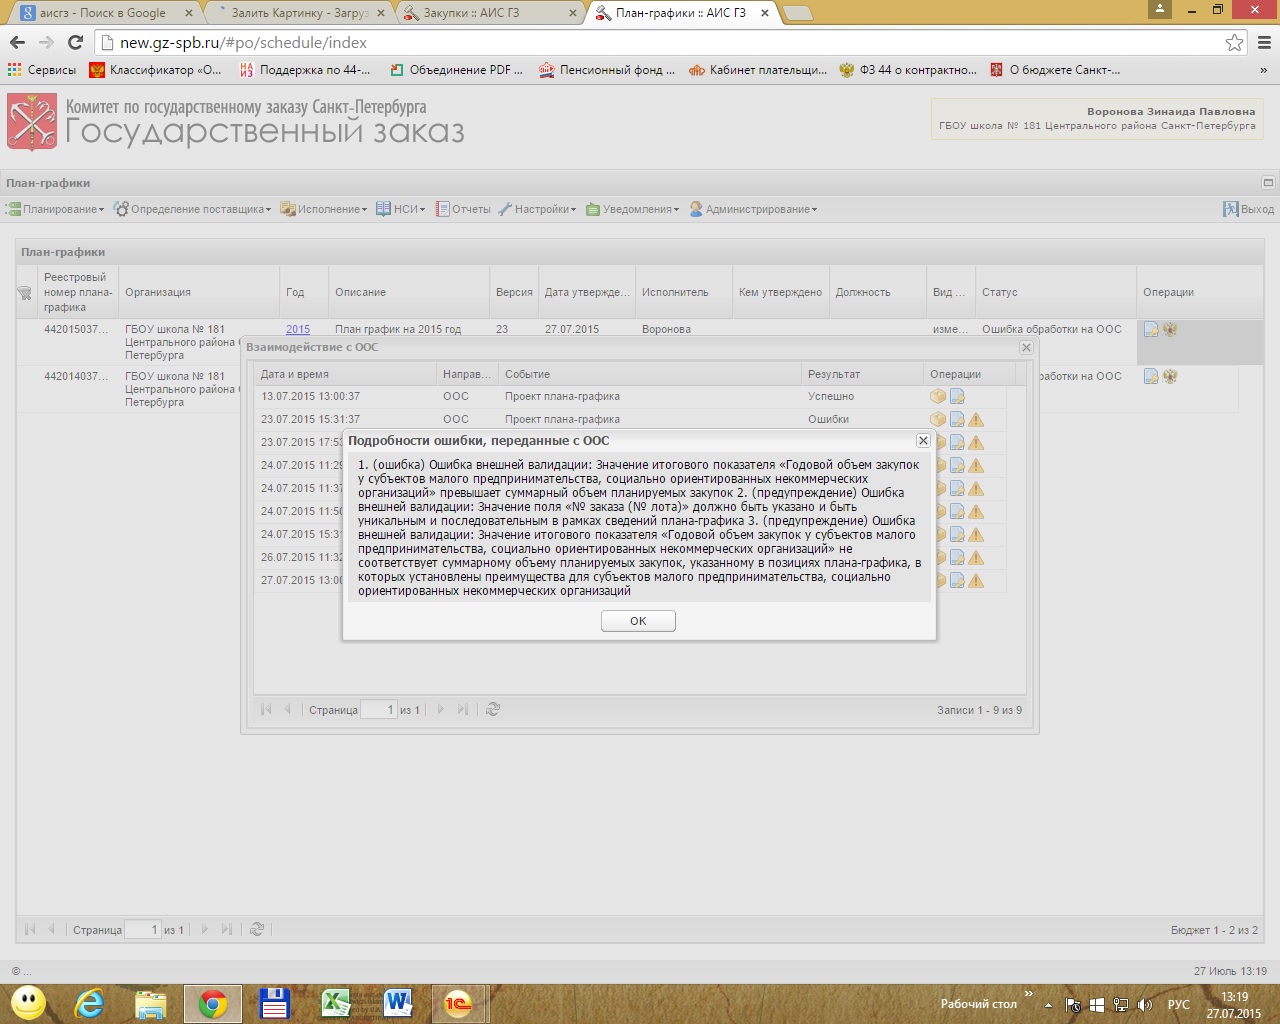
Task: Open the Определение поставщика menu
Action: [x=193, y=209]
